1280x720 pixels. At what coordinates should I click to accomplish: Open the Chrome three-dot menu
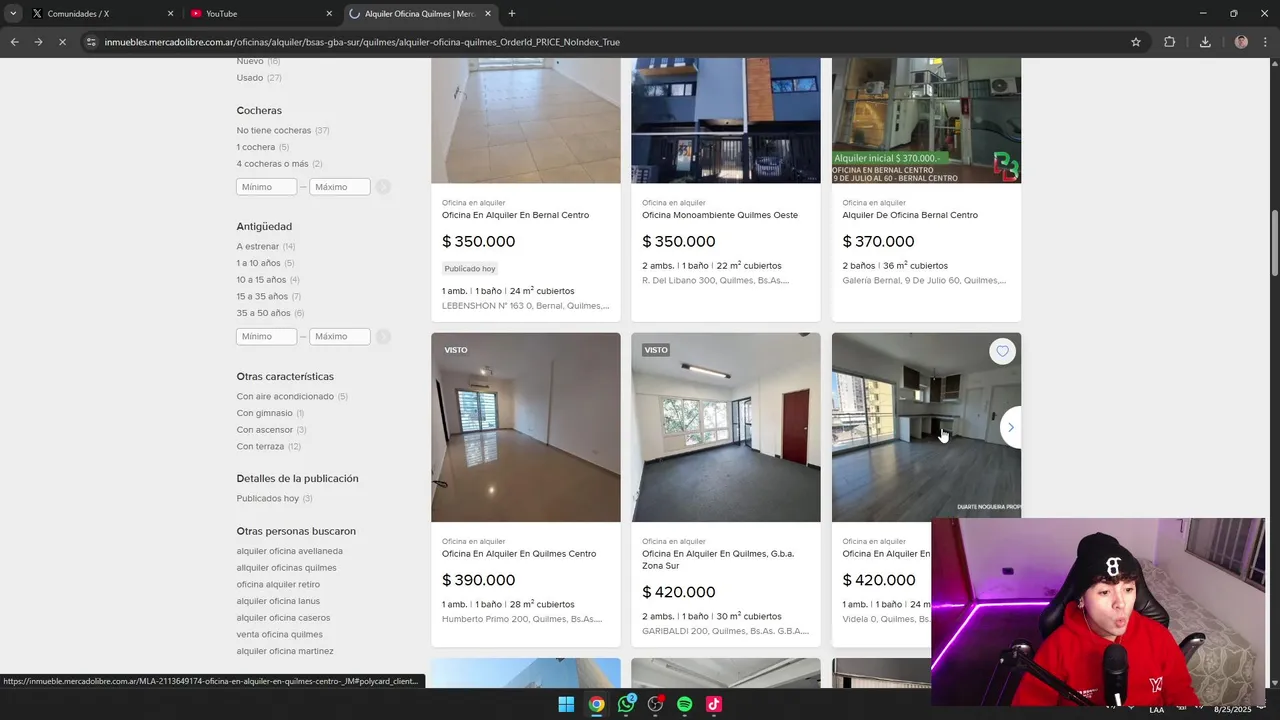1265,42
